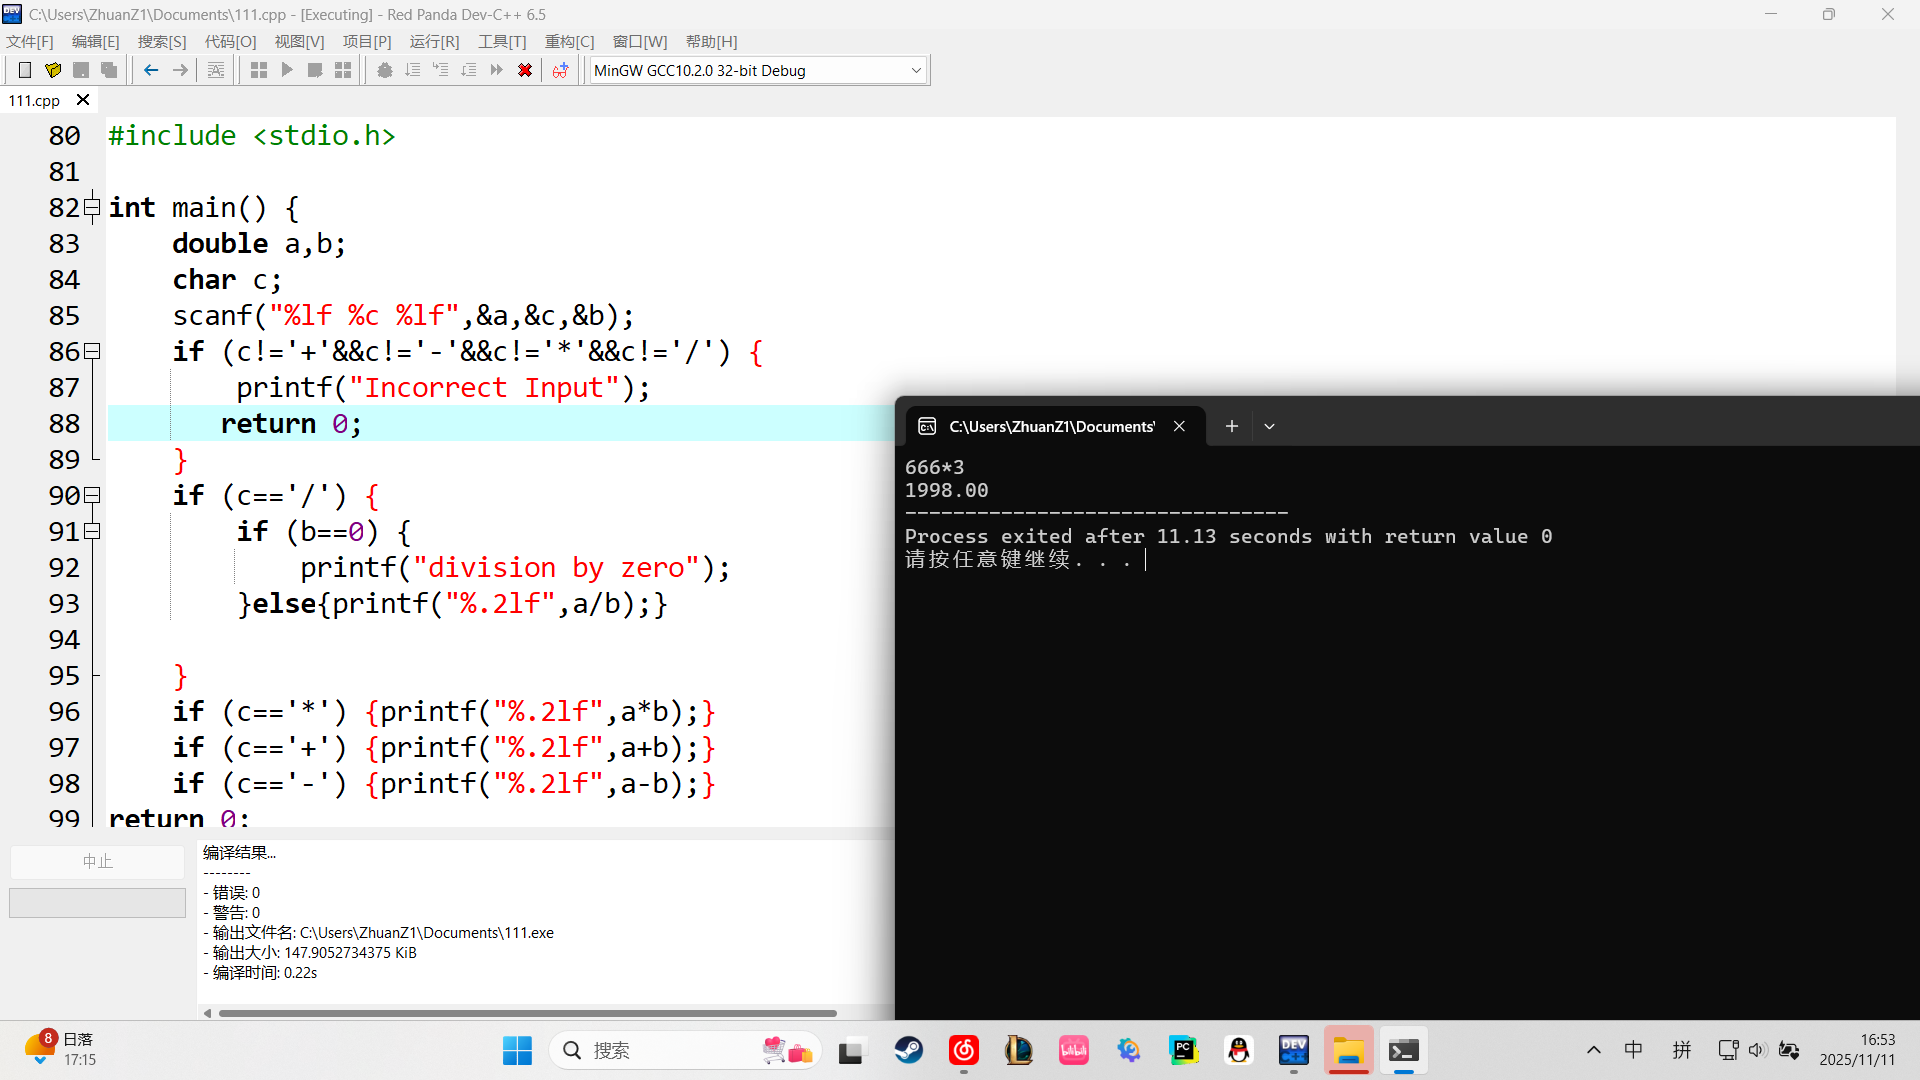Toggle the code fold on line 90
This screenshot has width=1920, height=1080.
click(x=92, y=496)
